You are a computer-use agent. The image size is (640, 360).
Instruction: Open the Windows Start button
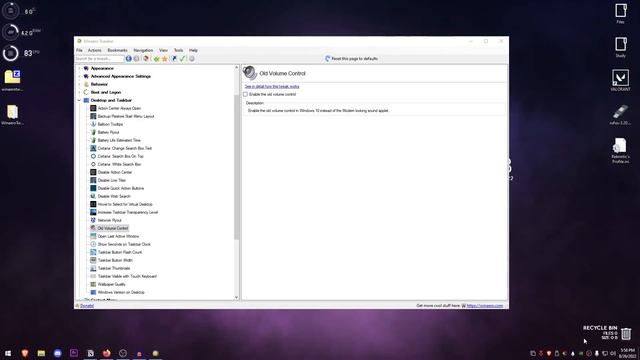[x=8, y=353]
